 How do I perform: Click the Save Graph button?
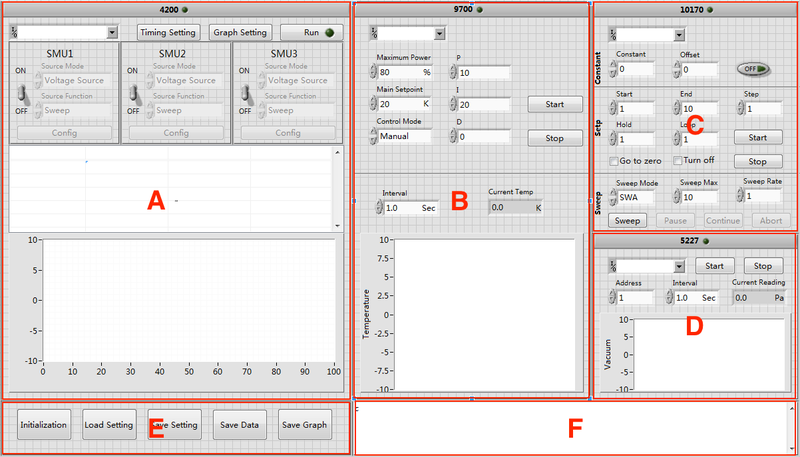tap(305, 425)
